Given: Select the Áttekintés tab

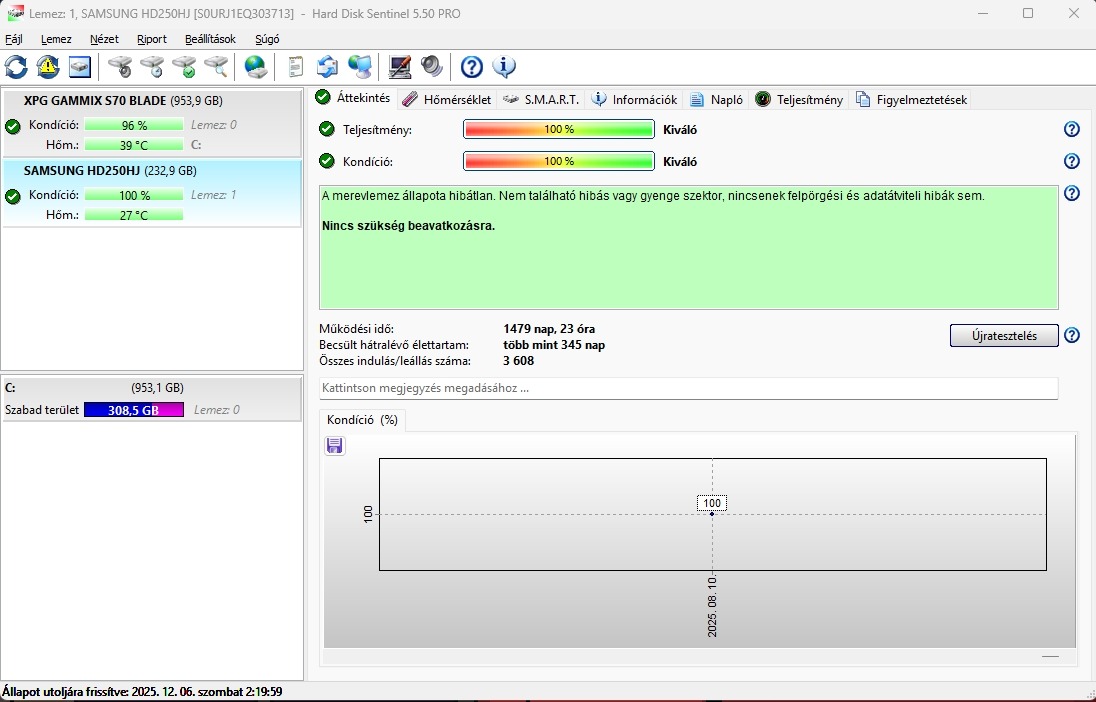Looking at the screenshot, I should click(x=354, y=98).
